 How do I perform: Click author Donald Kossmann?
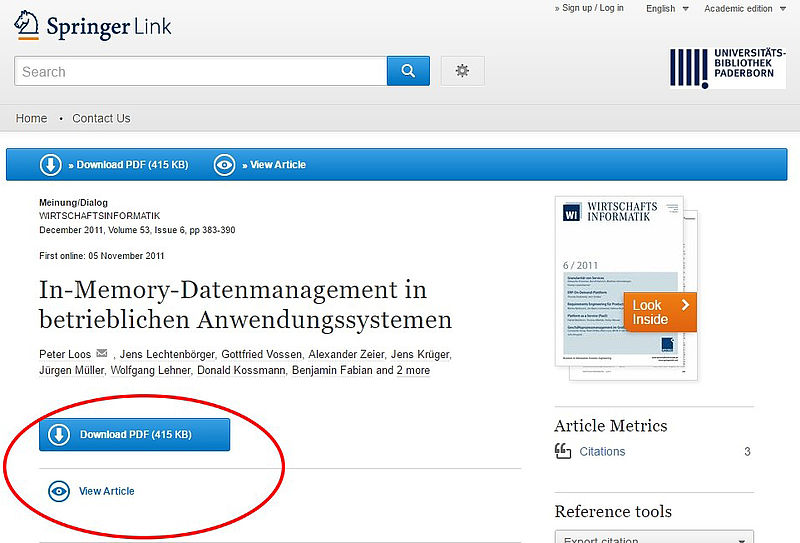(x=241, y=371)
